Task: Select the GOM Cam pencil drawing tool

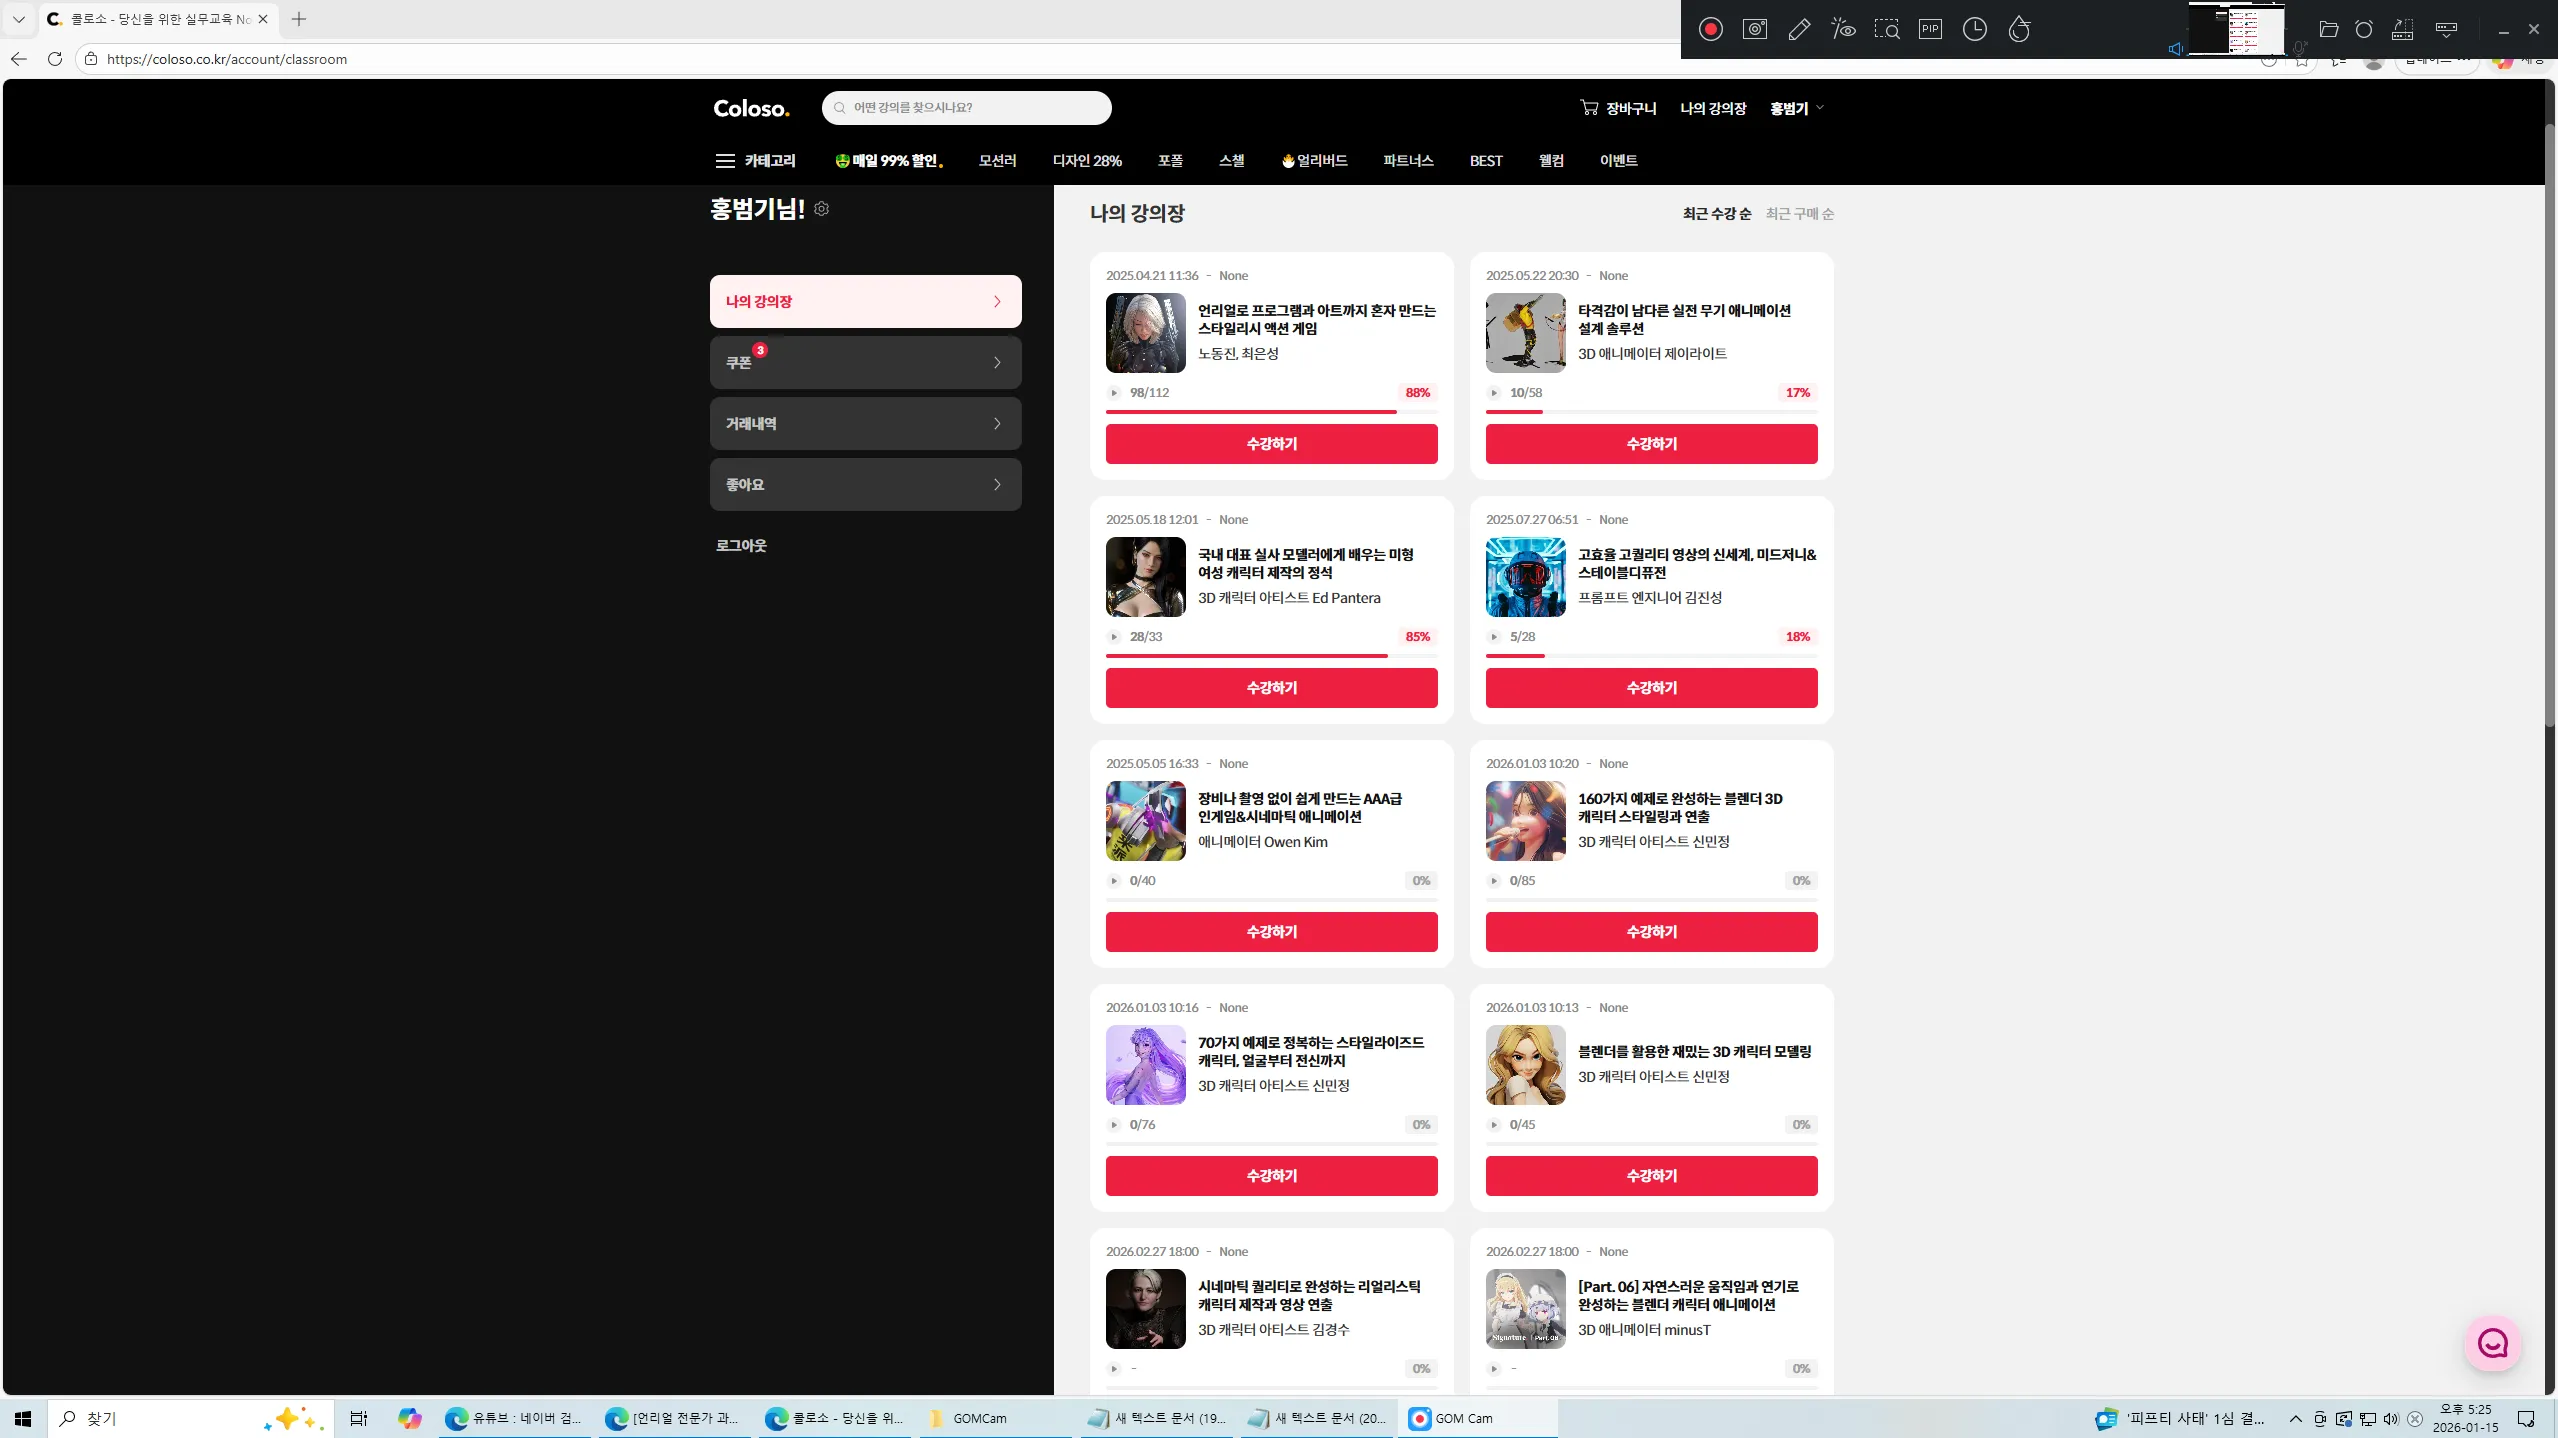Action: [1798, 29]
